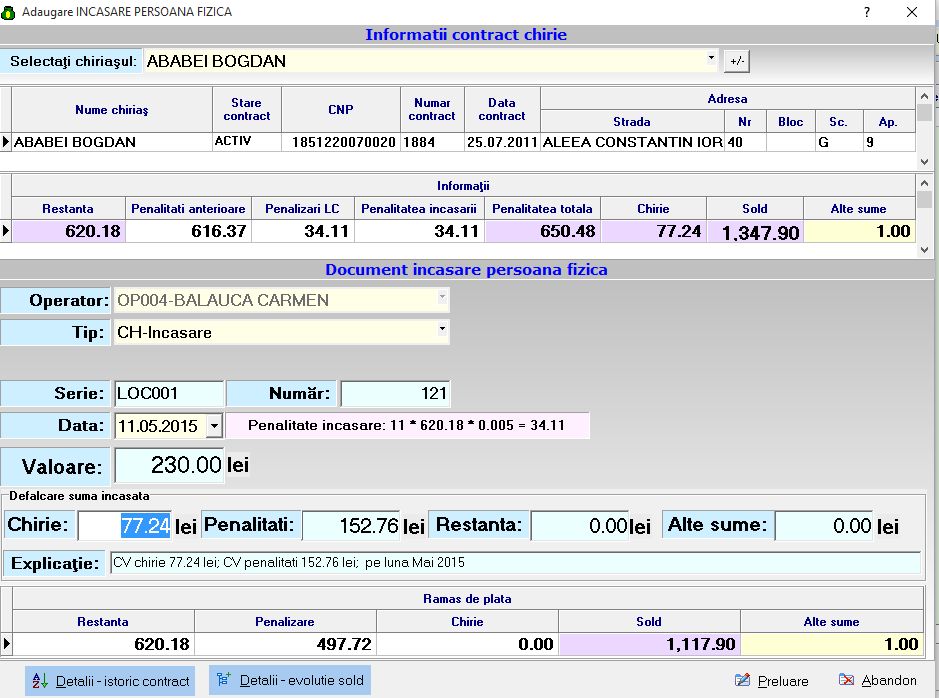Select the ABABEI BOGDAN row in tenant grid
Image resolution: width=939 pixels, height=698 pixels.
[x=110, y=142]
